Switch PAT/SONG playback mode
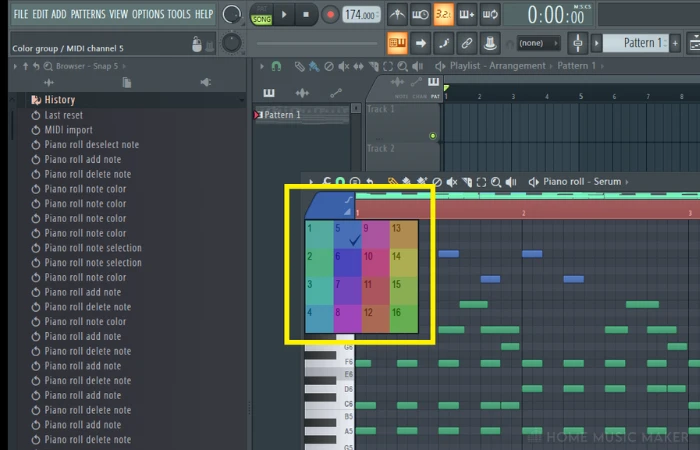This screenshot has width=700, height=450. click(262, 15)
